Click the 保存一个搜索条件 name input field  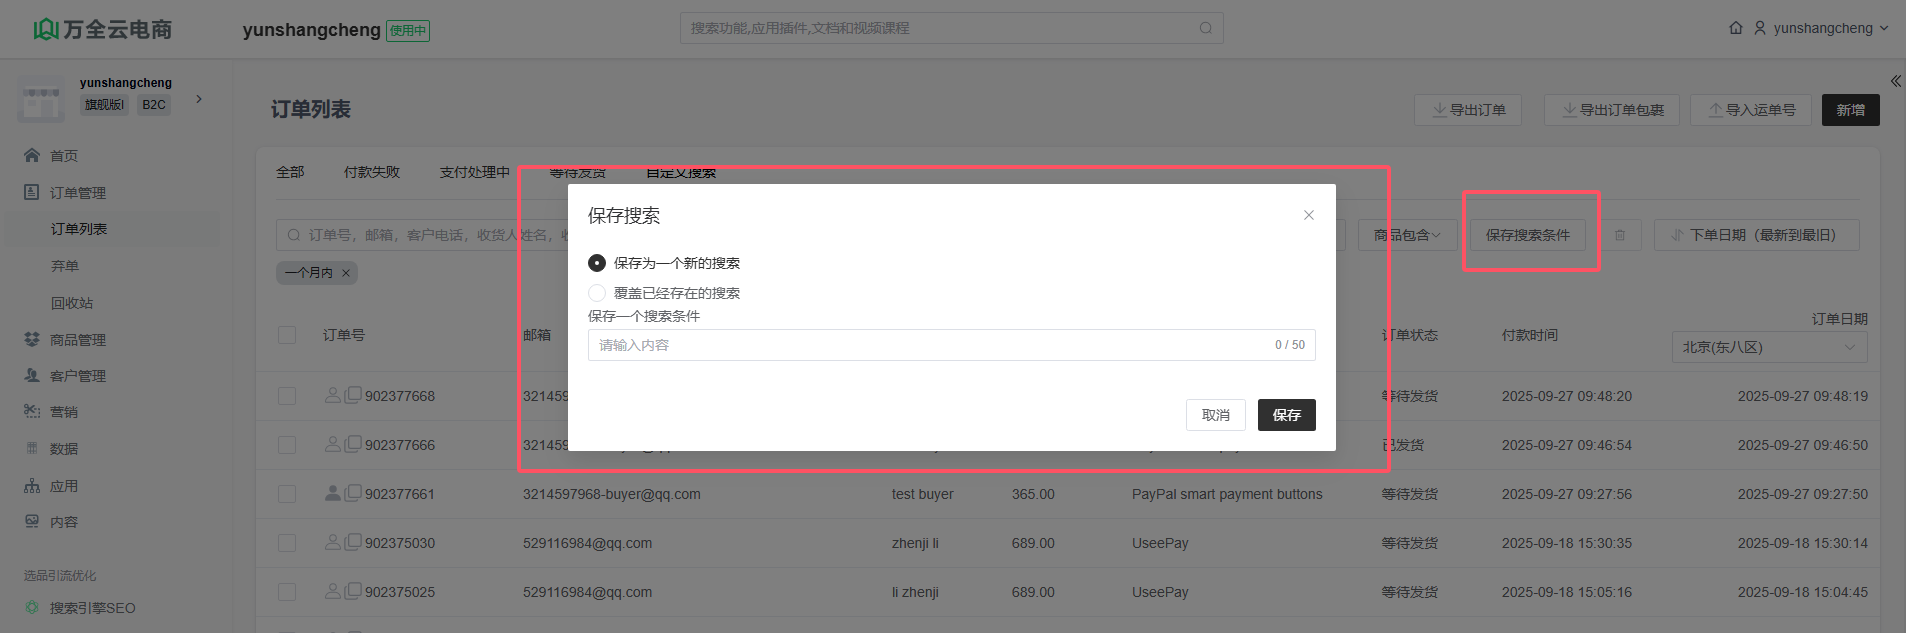[930, 345]
